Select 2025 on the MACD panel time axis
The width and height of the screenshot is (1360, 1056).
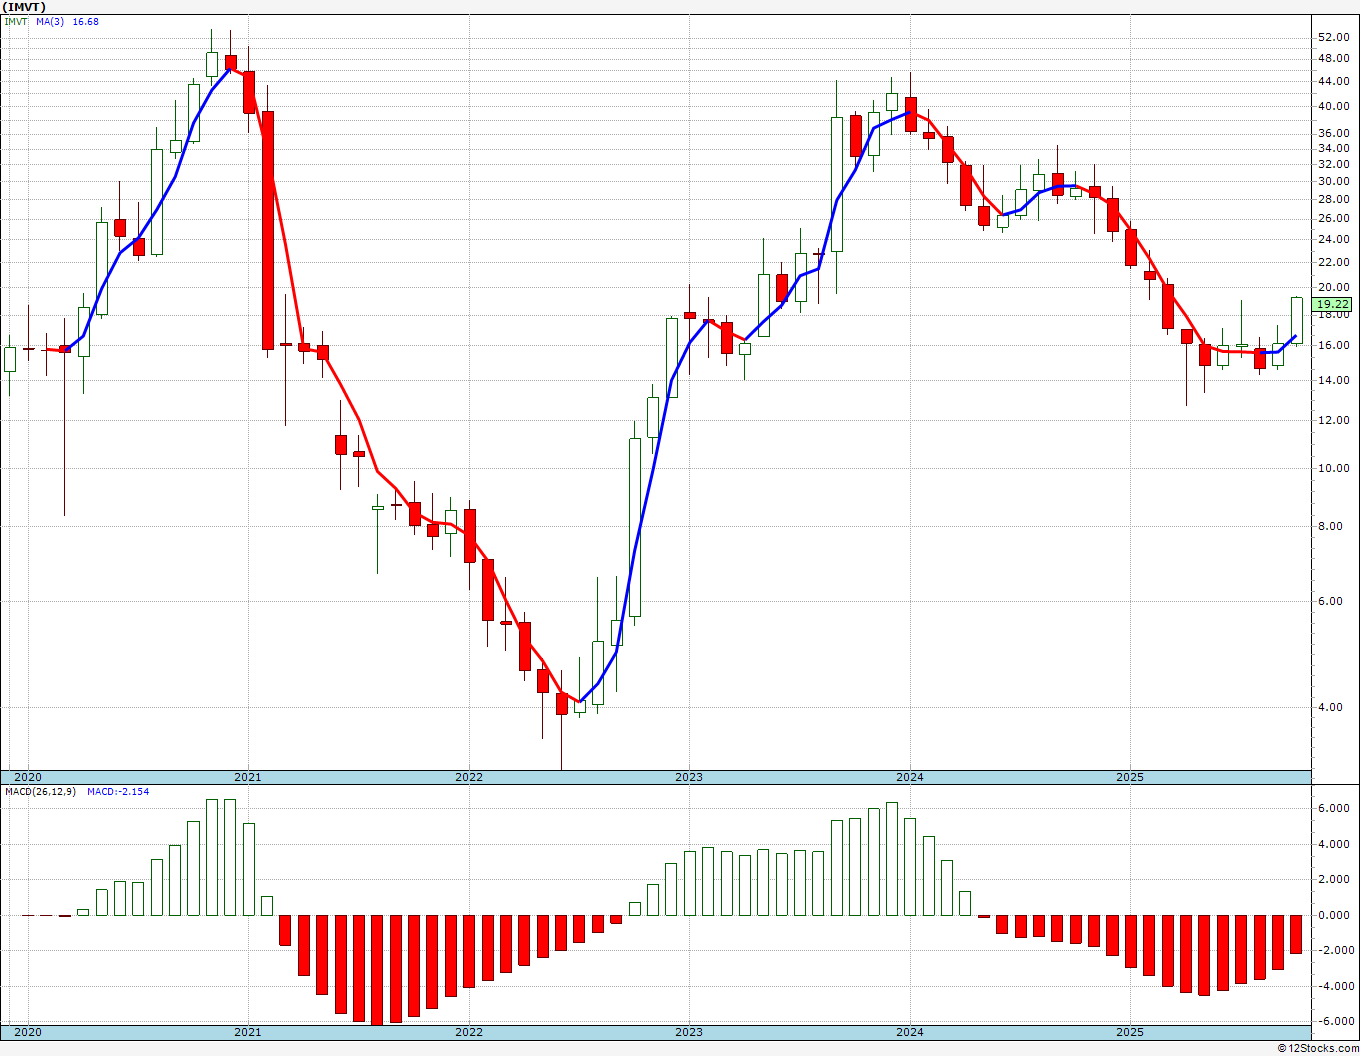tap(1130, 1031)
